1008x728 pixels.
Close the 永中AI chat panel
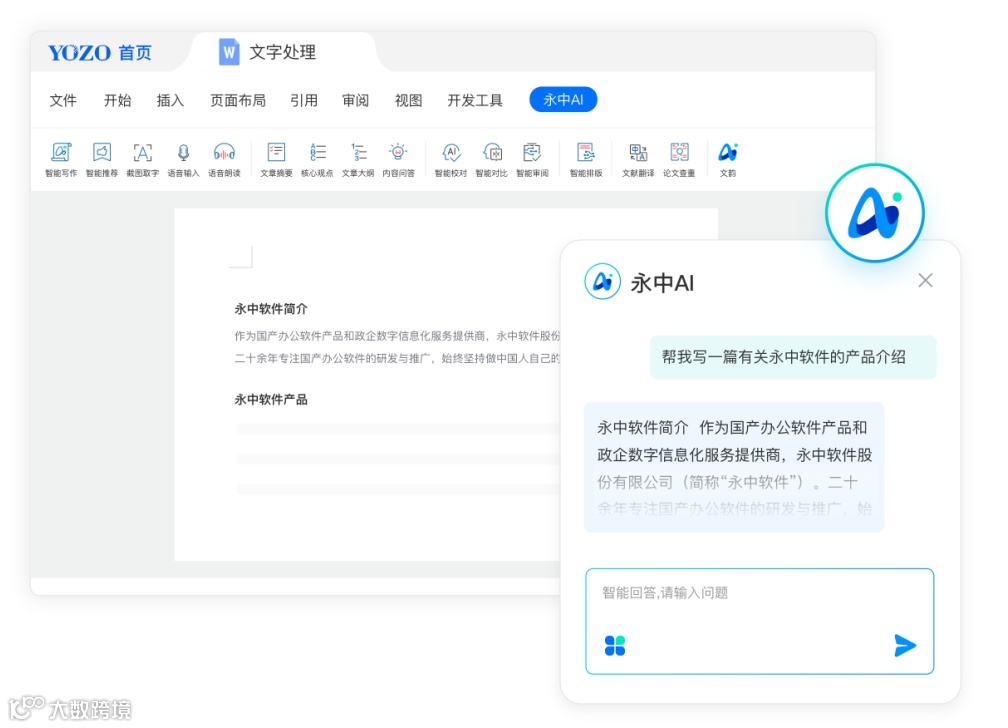click(925, 280)
